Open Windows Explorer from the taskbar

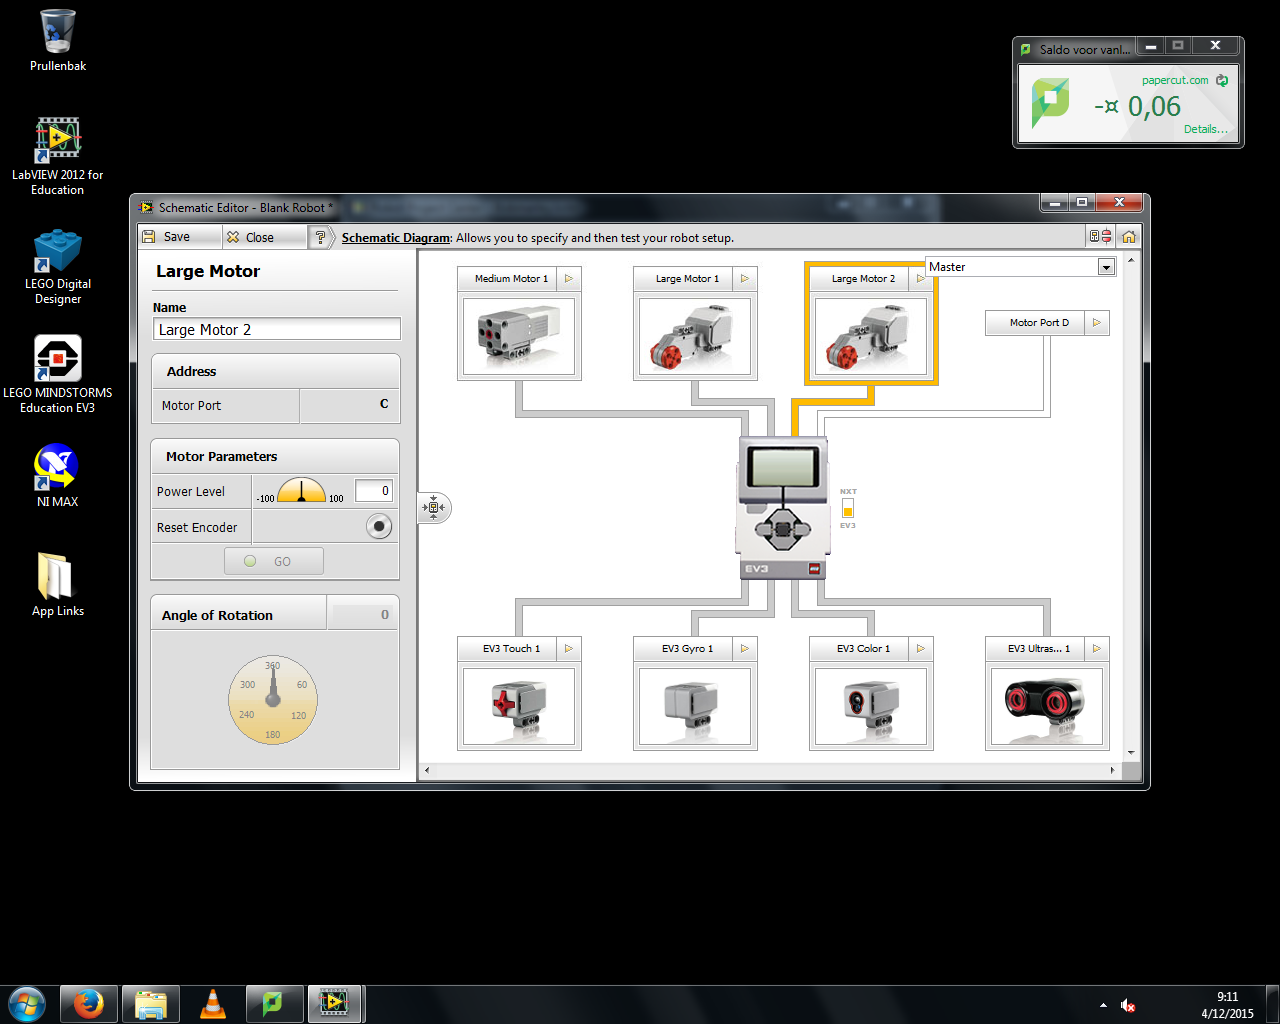[x=151, y=1004]
